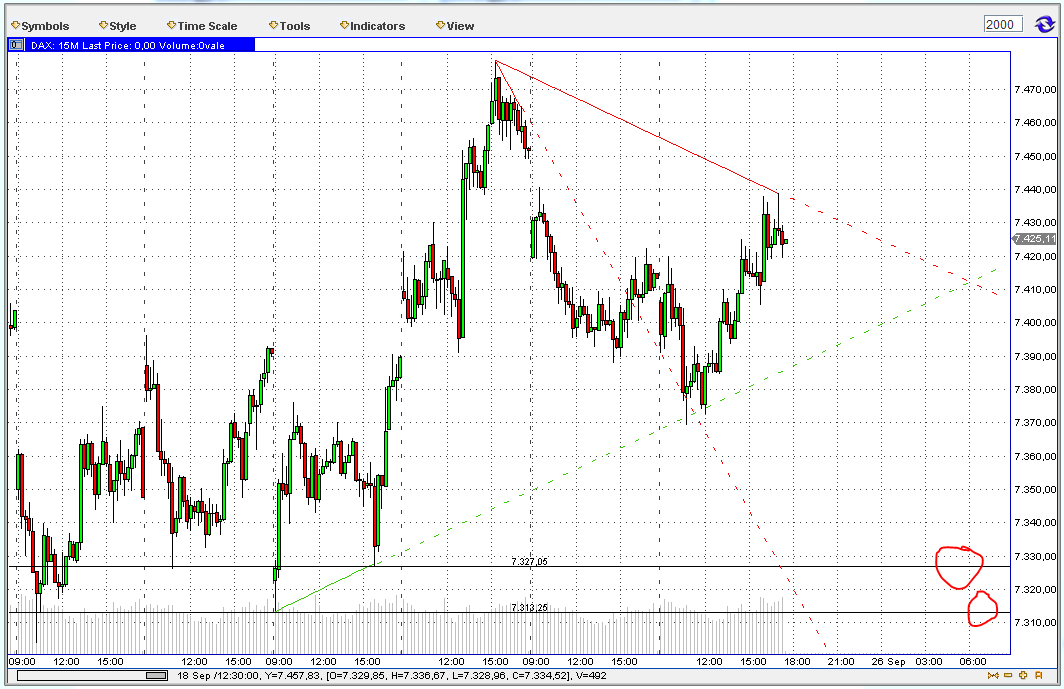Click the horizontal scrollbar thumb at bottom

(157, 675)
